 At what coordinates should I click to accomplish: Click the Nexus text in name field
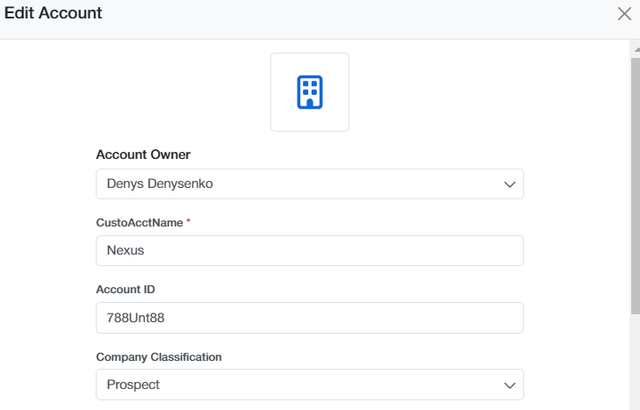click(x=125, y=250)
